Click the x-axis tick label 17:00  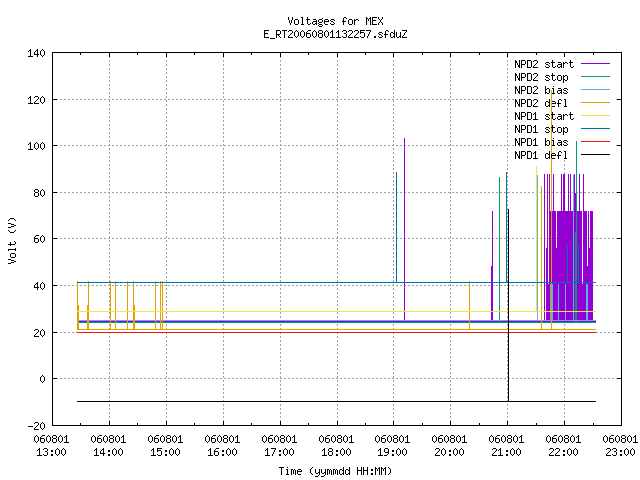tap(279, 452)
